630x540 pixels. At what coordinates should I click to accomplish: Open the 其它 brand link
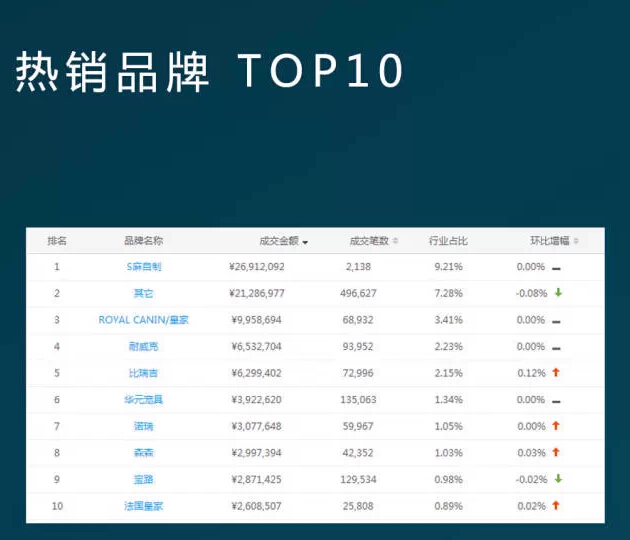[x=143, y=293]
